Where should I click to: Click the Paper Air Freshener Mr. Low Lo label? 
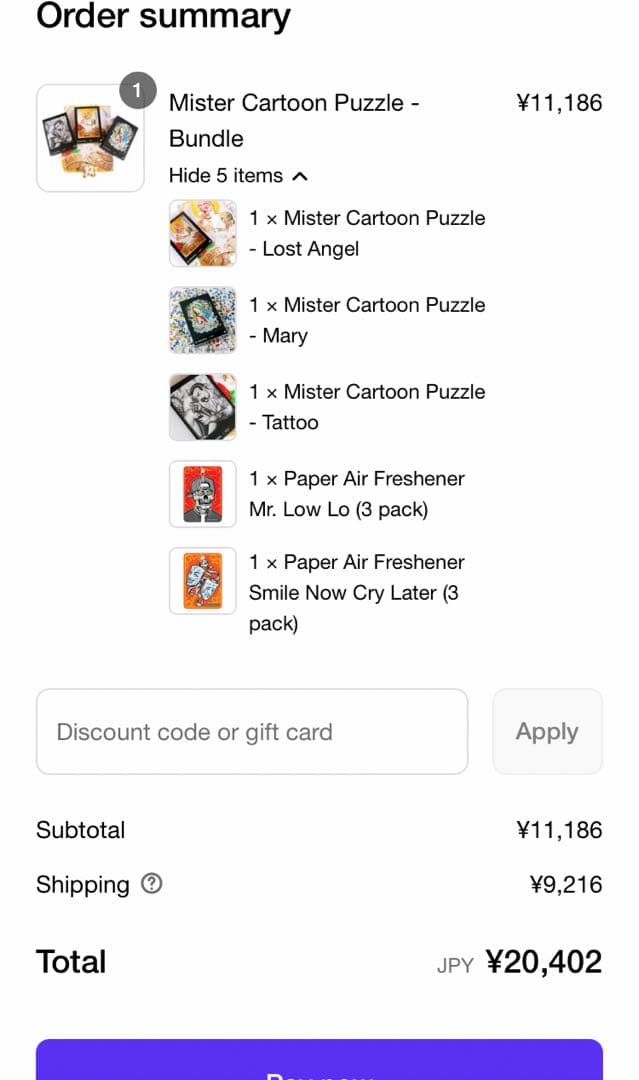(355, 494)
